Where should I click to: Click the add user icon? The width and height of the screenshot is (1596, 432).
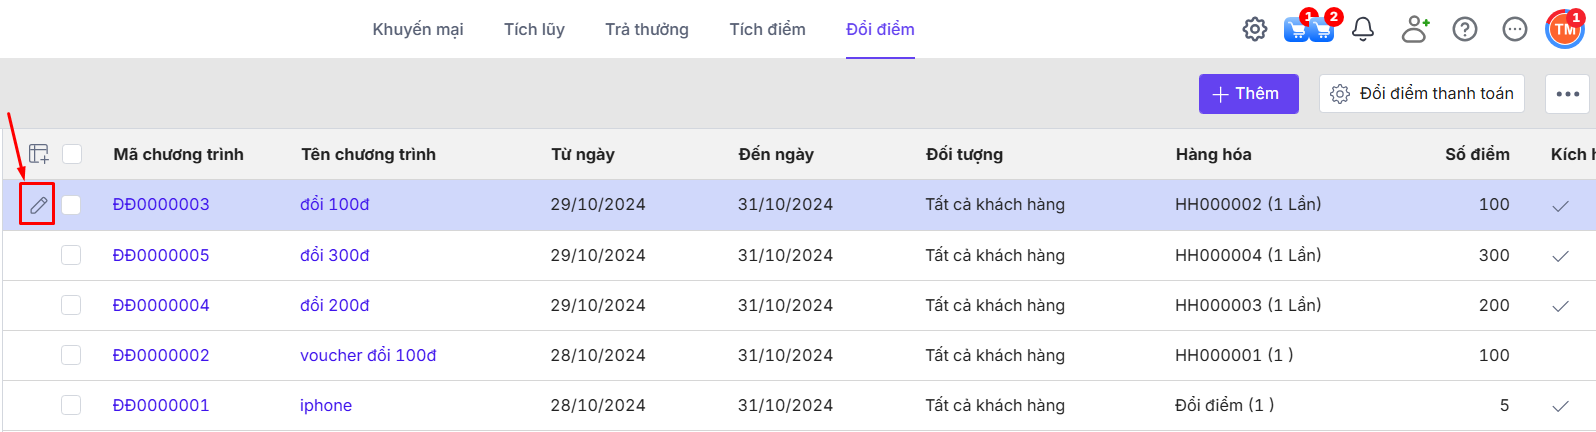pos(1414,29)
